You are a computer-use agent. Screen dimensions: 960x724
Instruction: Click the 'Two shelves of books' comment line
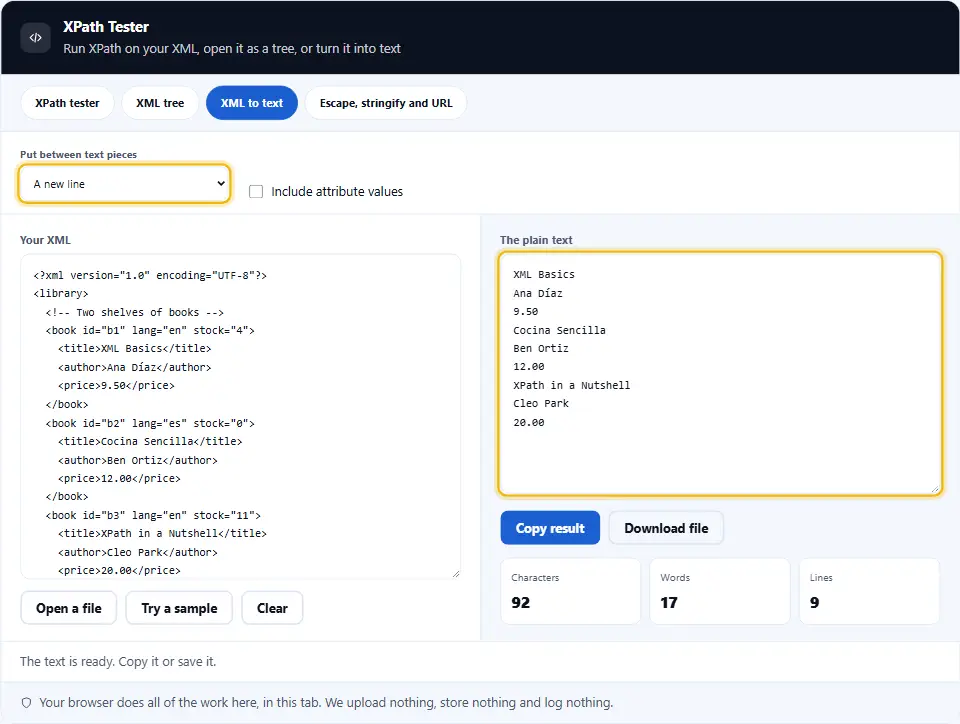click(135, 313)
